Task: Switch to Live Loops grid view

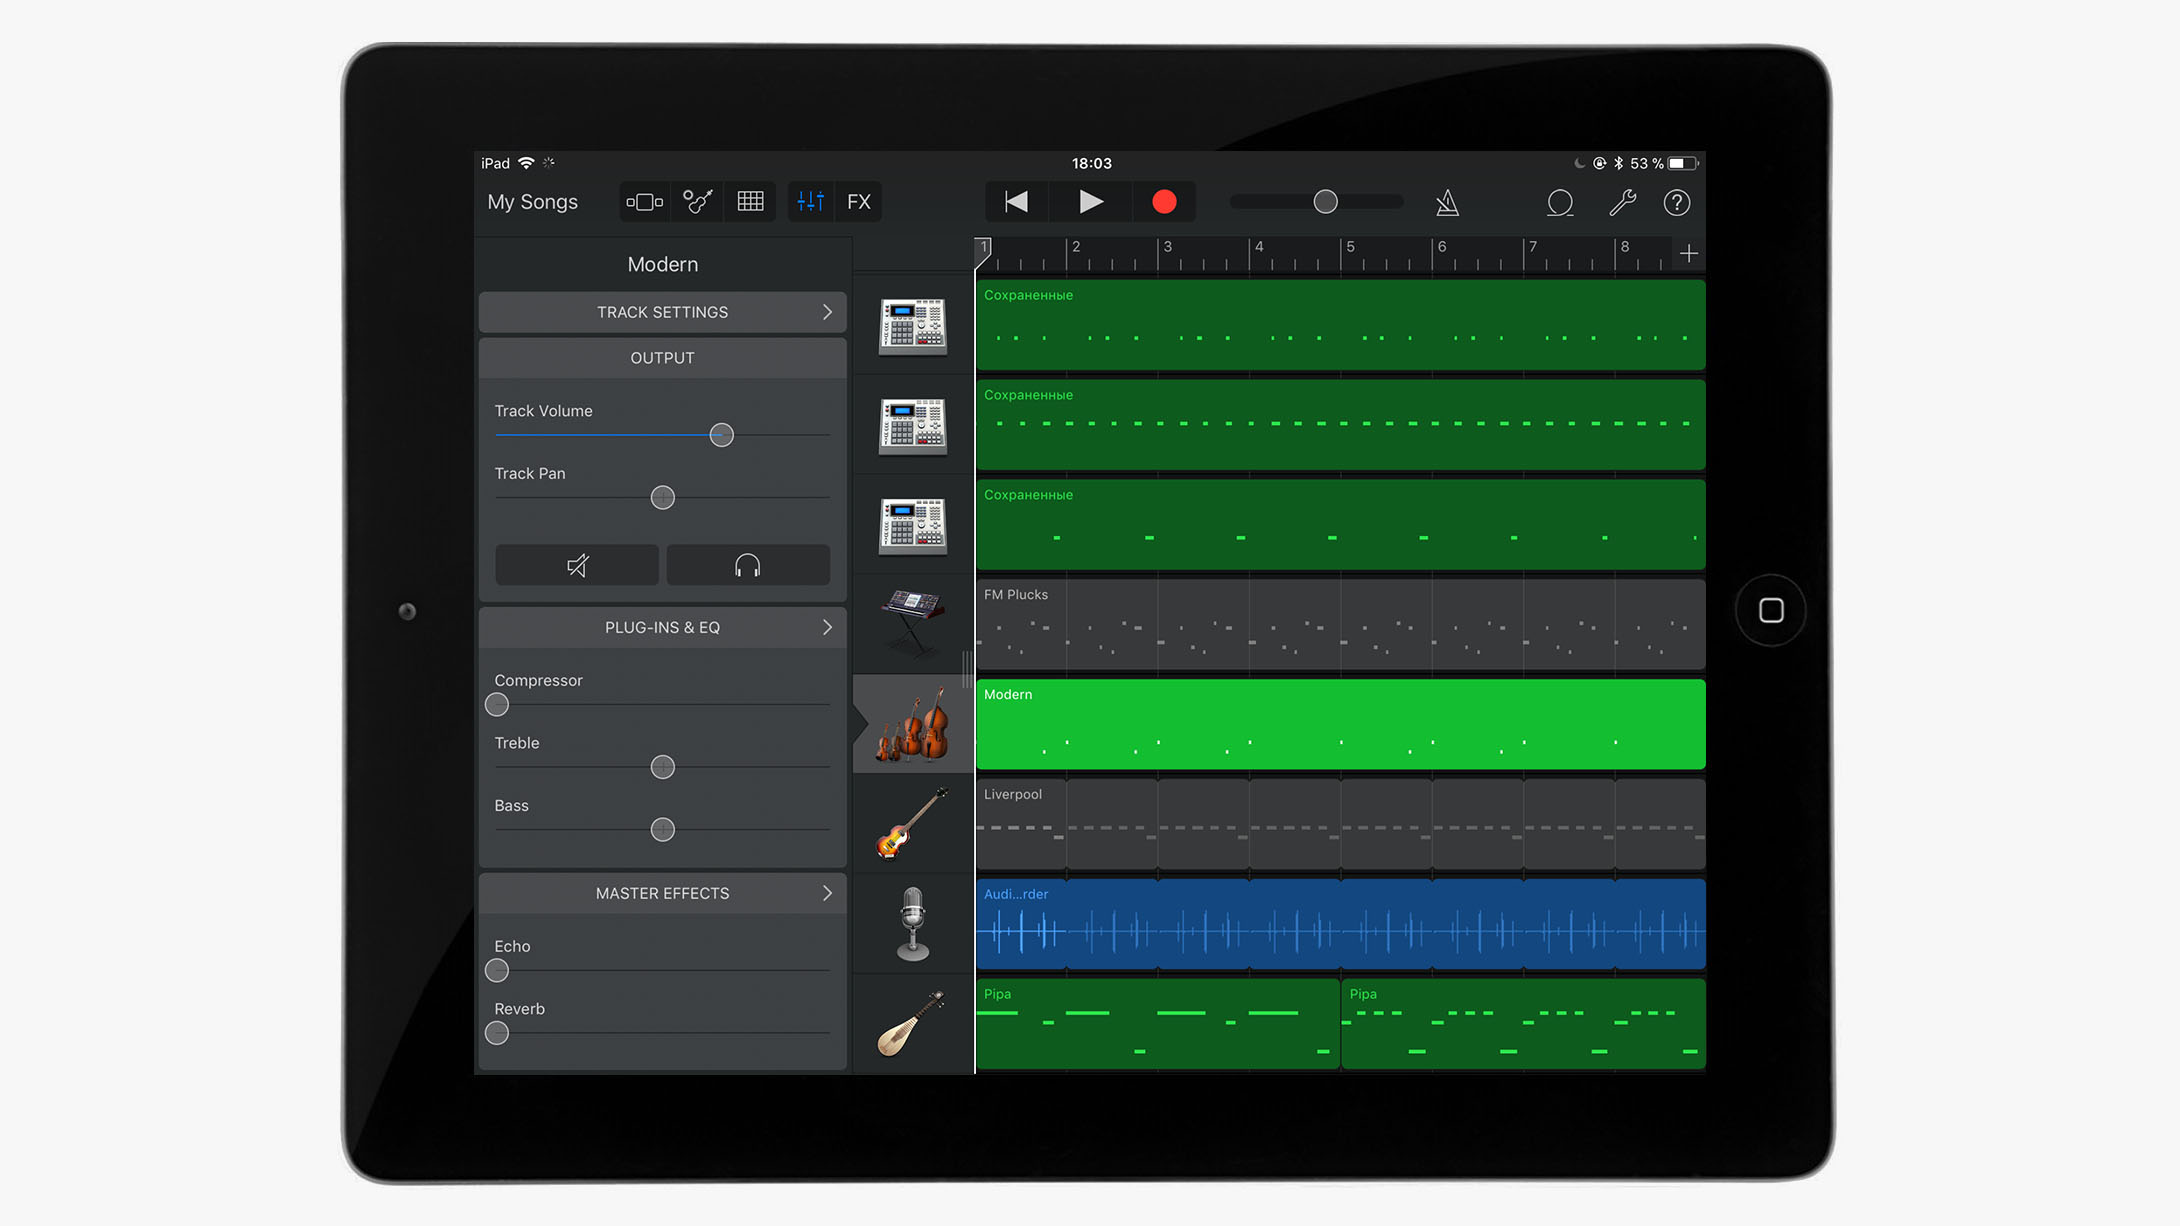Action: (750, 202)
